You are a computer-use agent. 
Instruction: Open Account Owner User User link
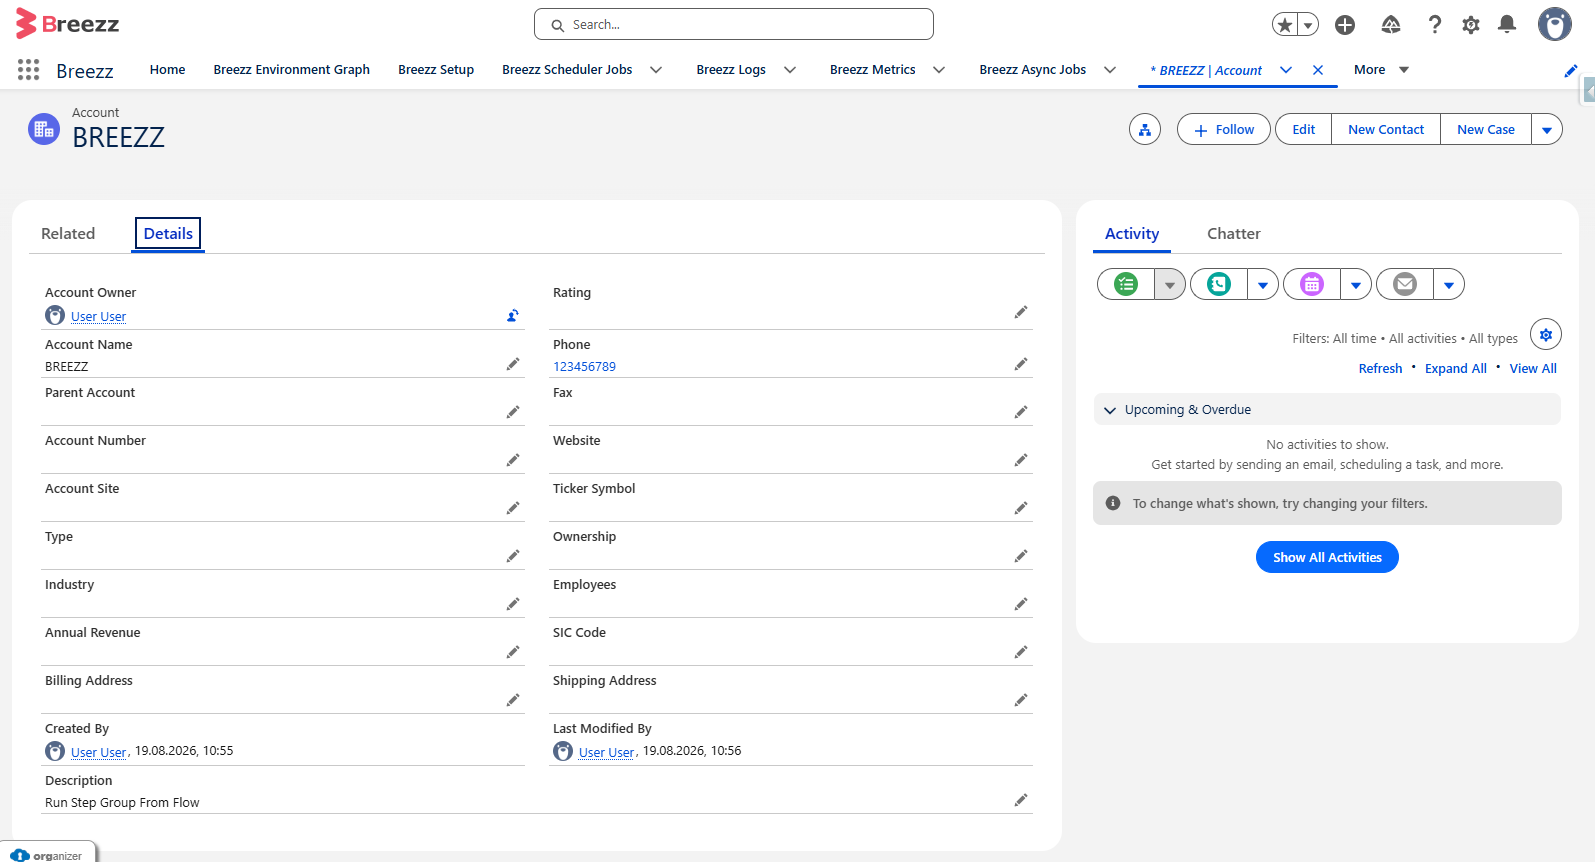tap(98, 317)
